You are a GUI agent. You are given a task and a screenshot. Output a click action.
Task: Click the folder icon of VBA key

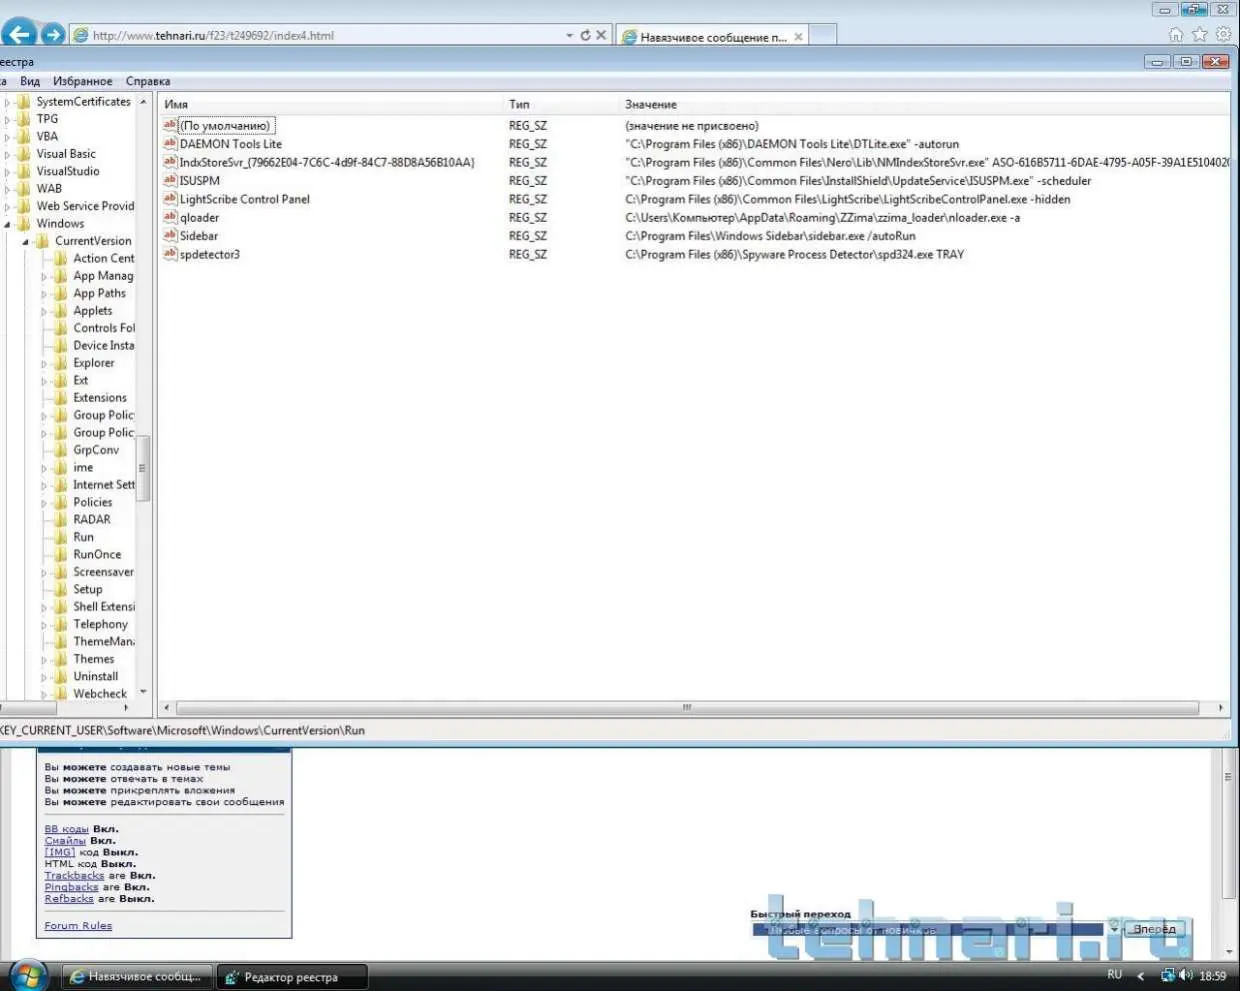pos(24,136)
